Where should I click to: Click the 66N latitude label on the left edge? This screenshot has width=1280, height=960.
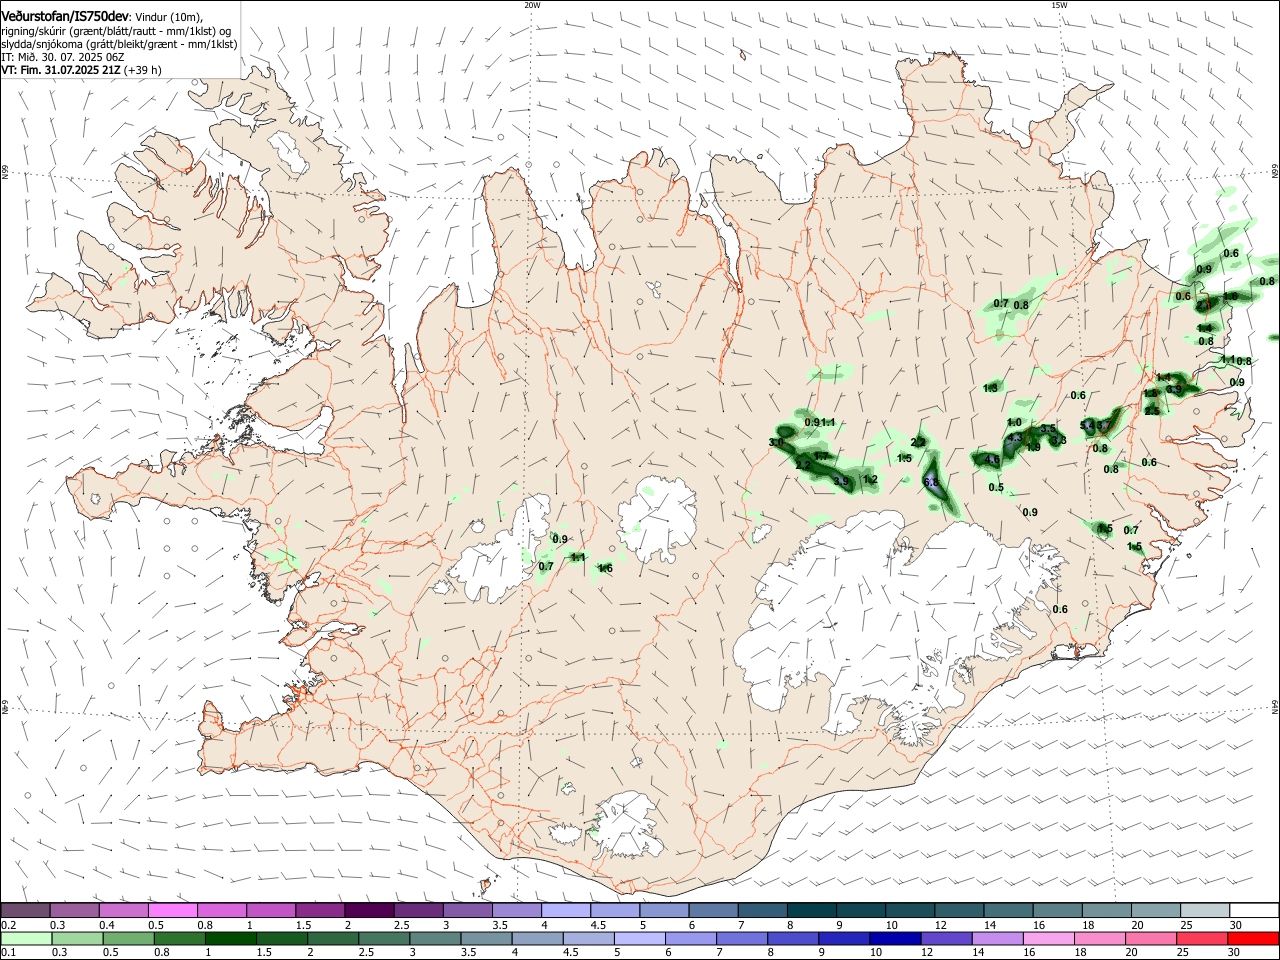pos(5,172)
